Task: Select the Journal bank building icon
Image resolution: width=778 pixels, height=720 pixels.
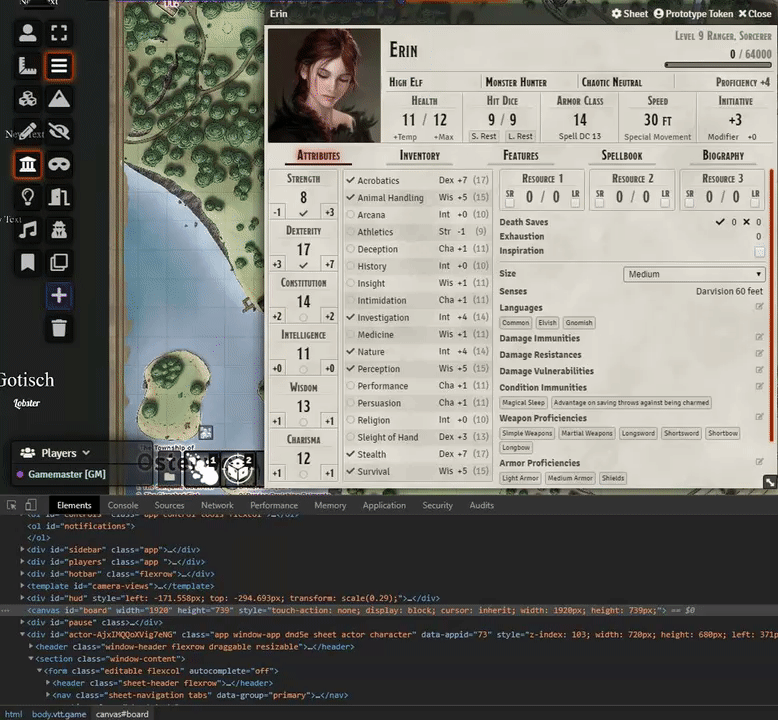Action: click(27, 164)
